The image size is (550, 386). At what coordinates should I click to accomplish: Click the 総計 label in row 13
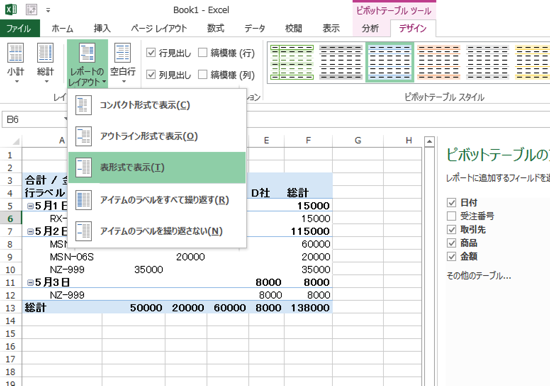pos(35,308)
